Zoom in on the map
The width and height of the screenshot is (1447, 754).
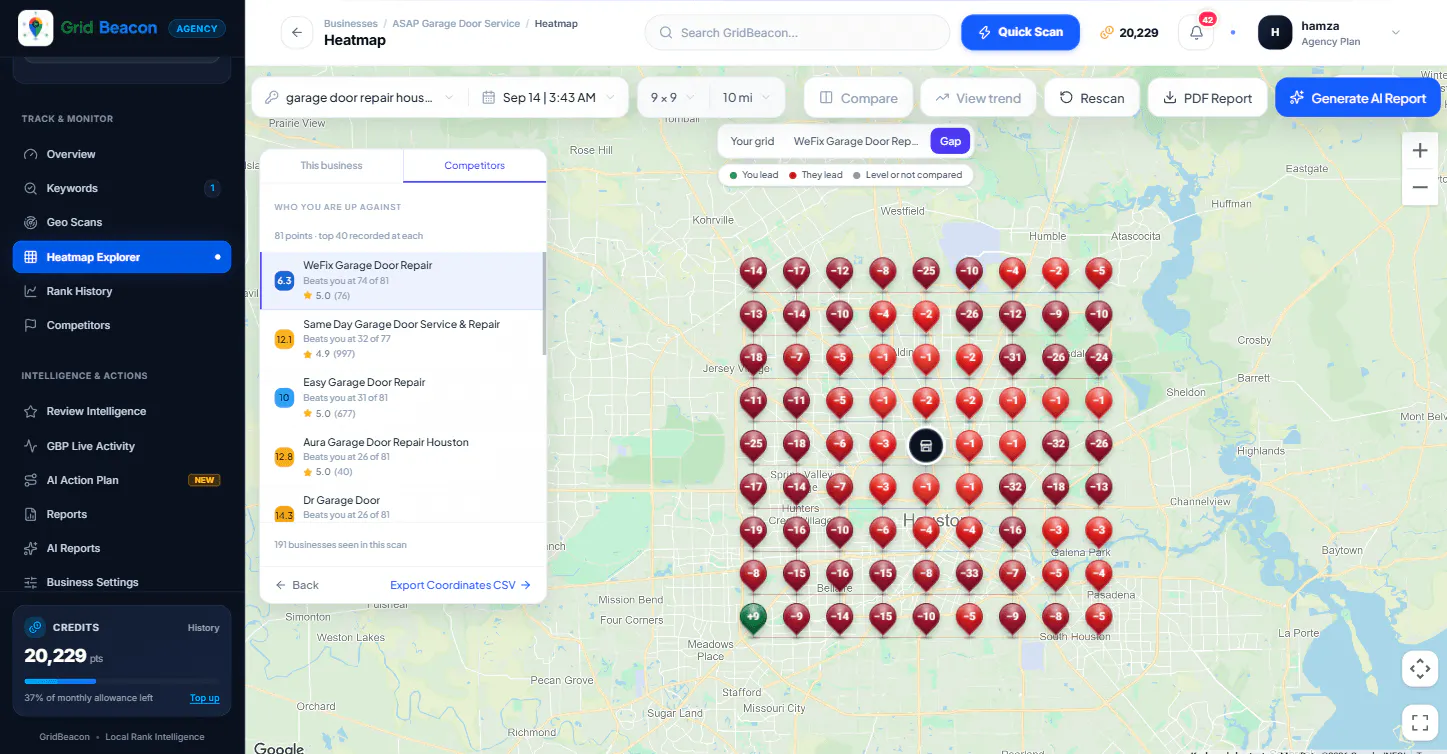1420,151
